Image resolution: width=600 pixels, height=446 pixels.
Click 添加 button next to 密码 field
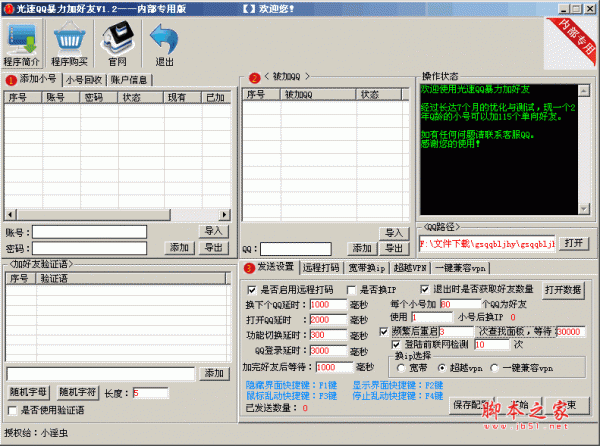[179, 248]
